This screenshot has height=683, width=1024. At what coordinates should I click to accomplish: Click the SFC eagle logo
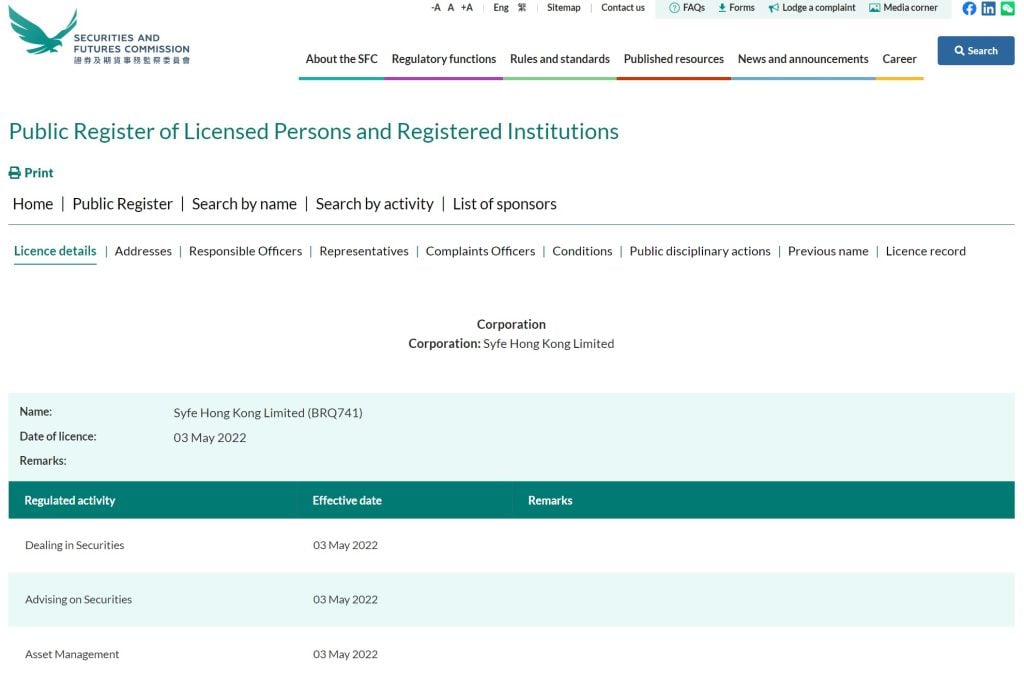click(42, 31)
